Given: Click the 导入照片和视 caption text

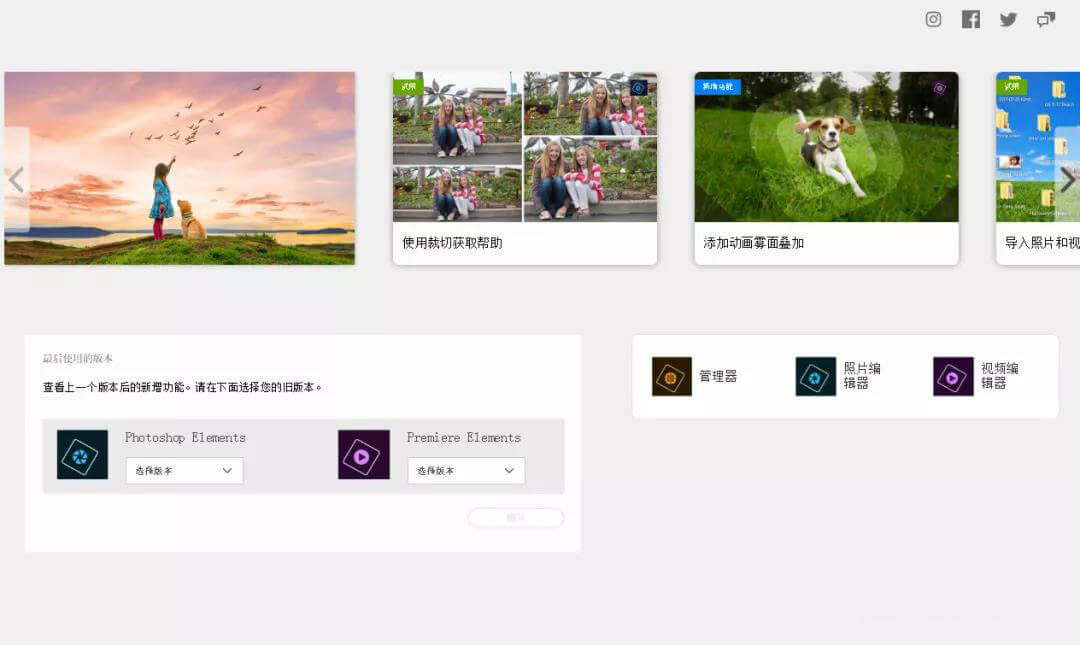Looking at the screenshot, I should click(1042, 243).
